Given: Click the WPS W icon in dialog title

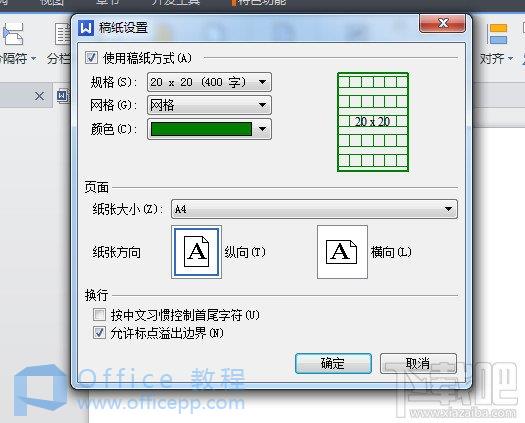Looking at the screenshot, I should 86,28.
